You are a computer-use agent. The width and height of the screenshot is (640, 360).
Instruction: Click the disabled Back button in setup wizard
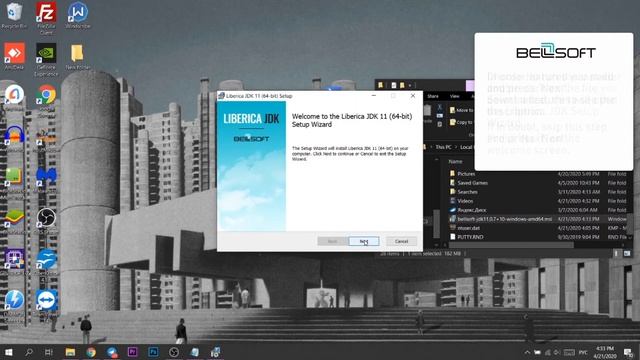[332, 241]
